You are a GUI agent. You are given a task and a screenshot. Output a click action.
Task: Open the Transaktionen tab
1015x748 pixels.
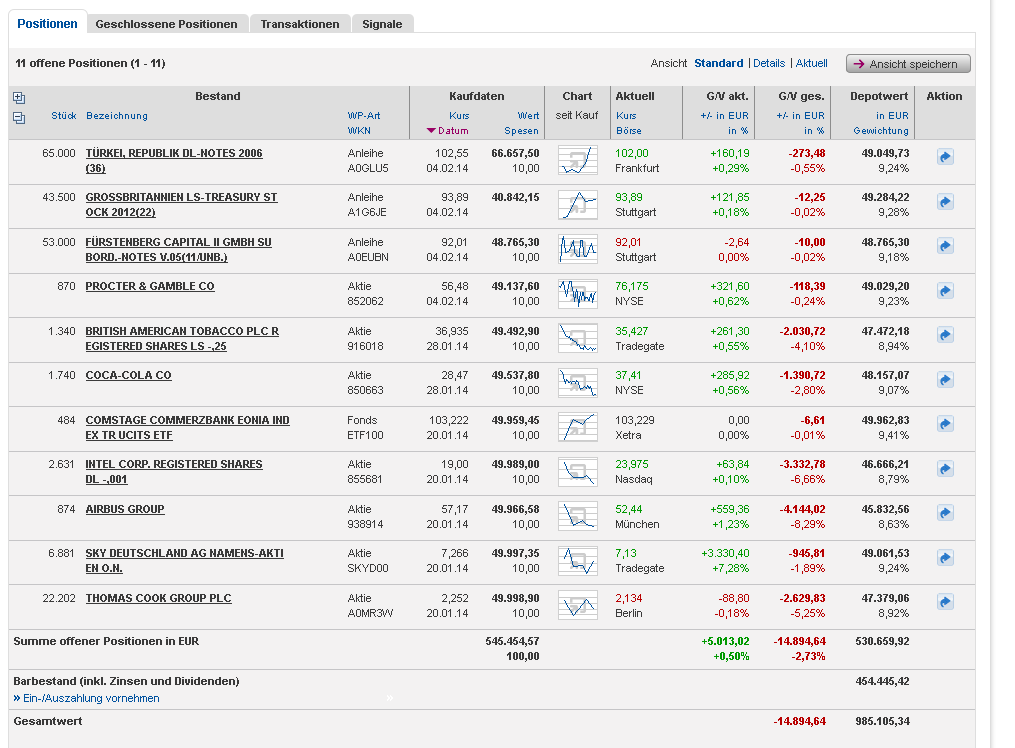[300, 24]
